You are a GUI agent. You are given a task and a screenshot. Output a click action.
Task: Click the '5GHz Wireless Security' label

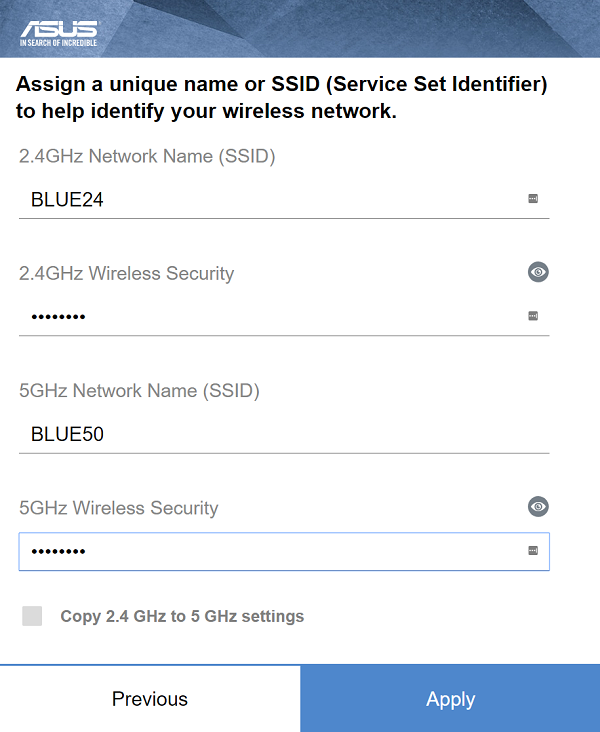tap(119, 508)
